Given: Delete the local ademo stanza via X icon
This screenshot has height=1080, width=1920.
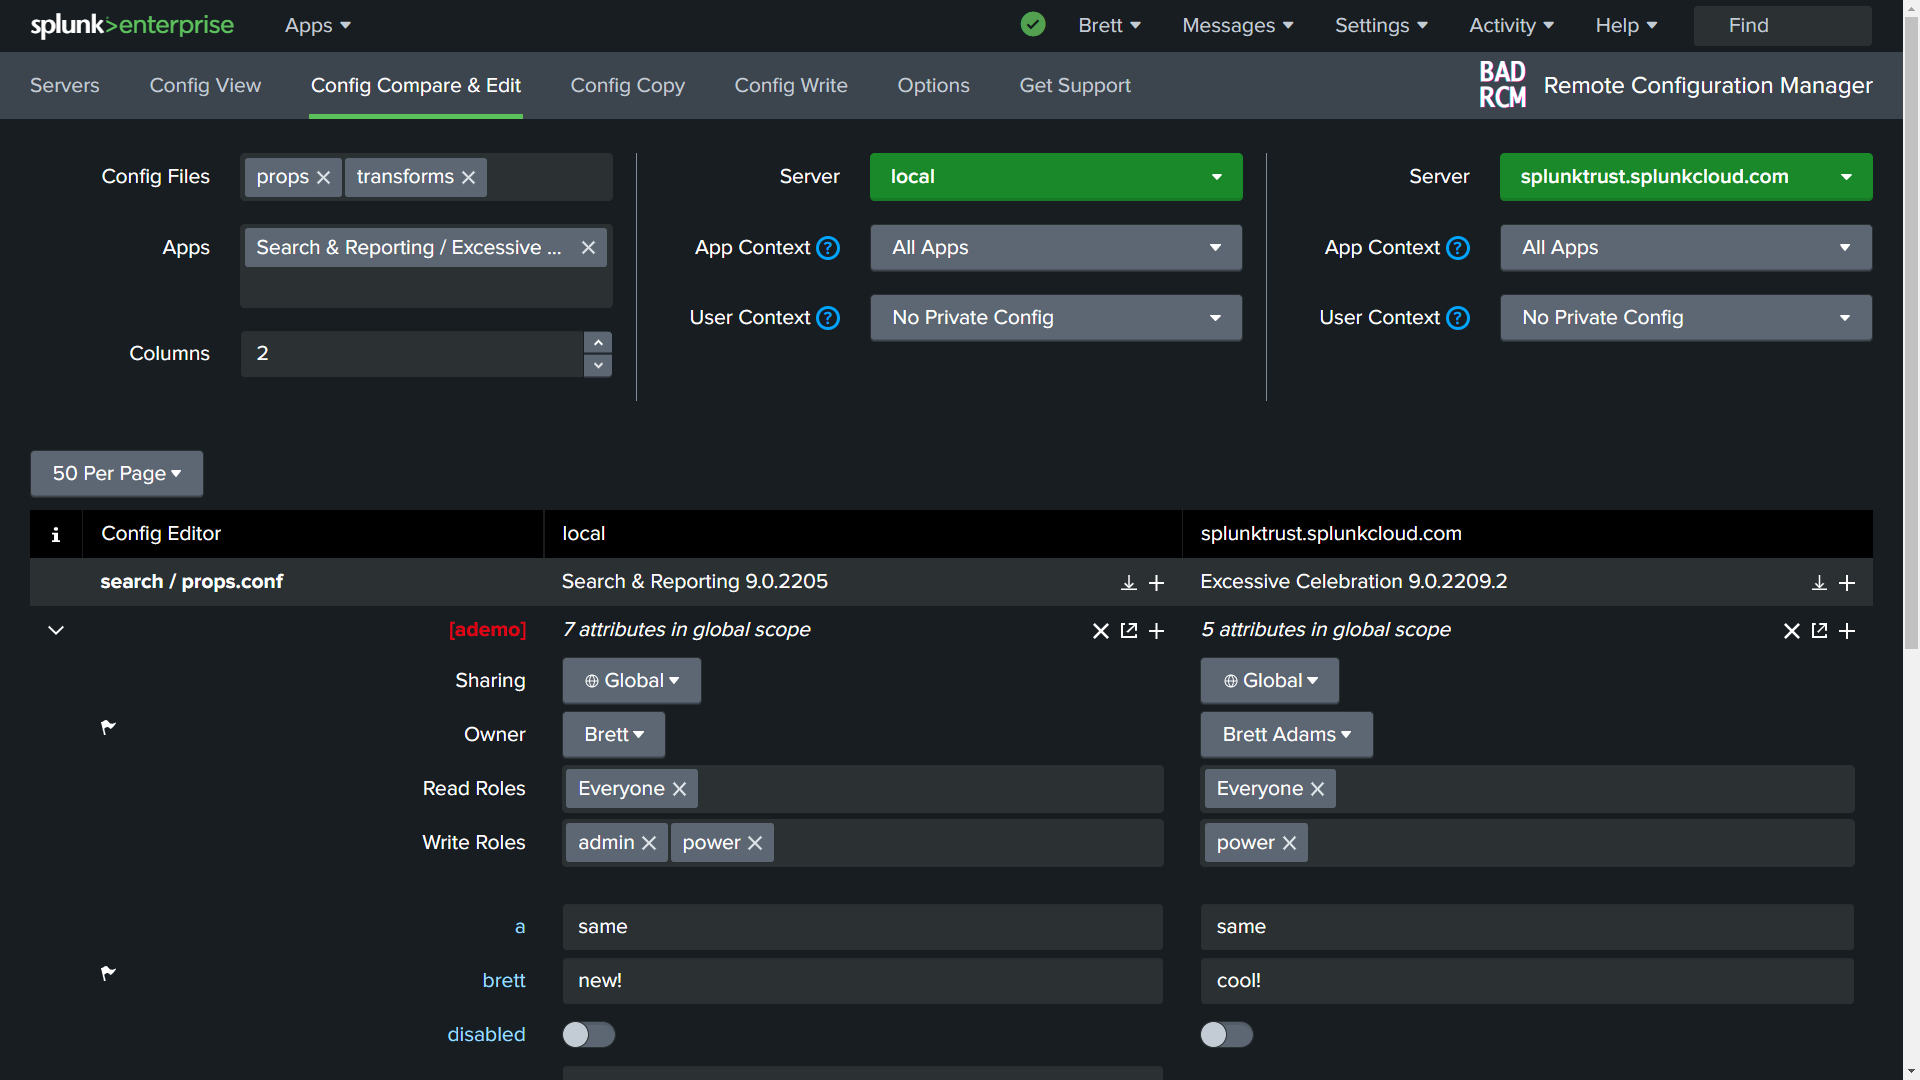Looking at the screenshot, I should coord(1100,631).
